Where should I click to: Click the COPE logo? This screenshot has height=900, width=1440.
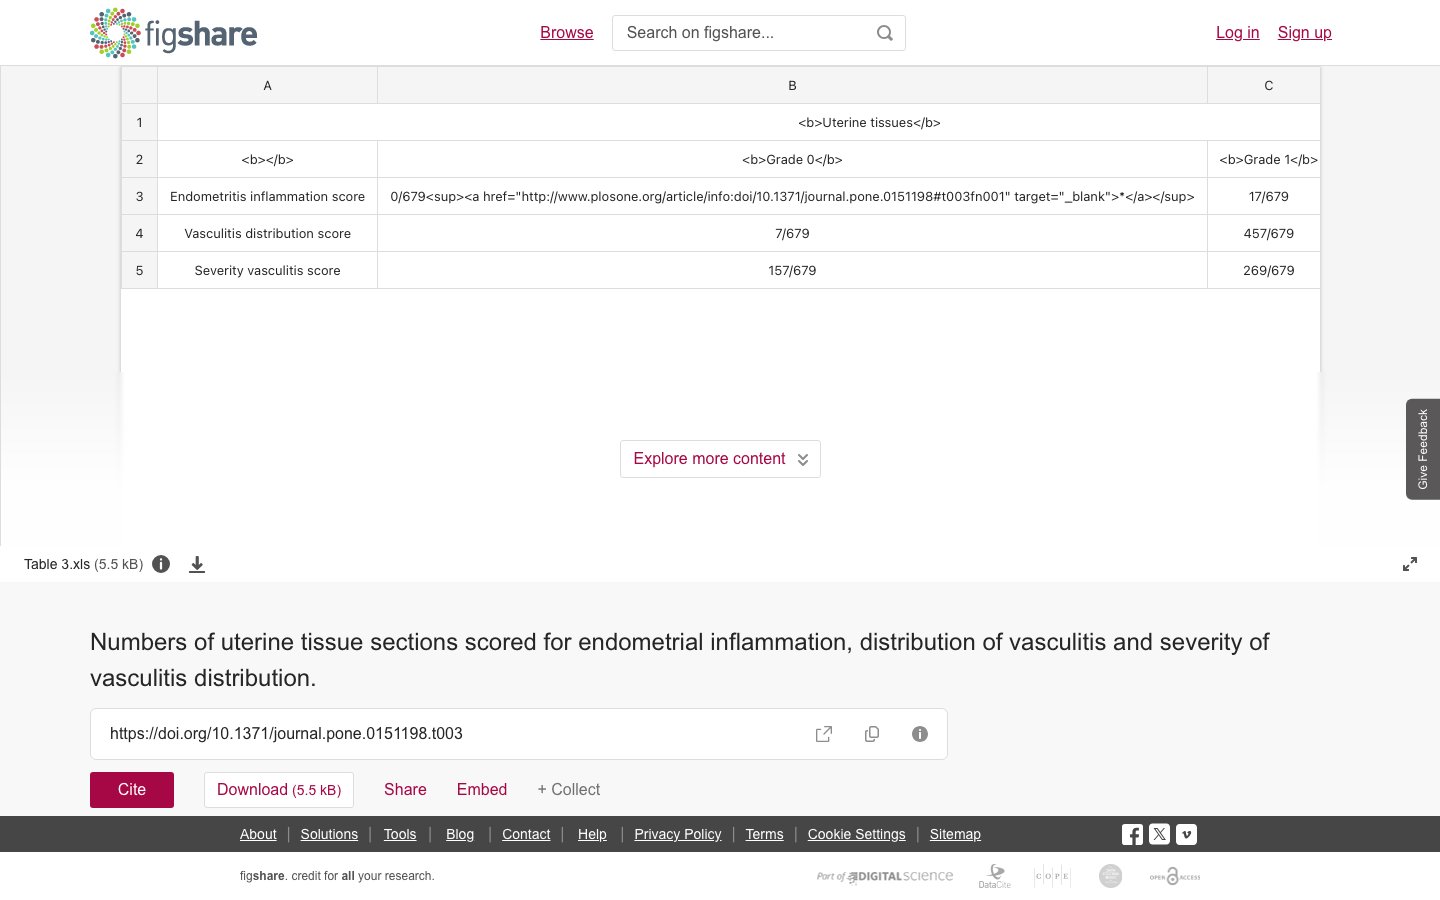(1052, 876)
